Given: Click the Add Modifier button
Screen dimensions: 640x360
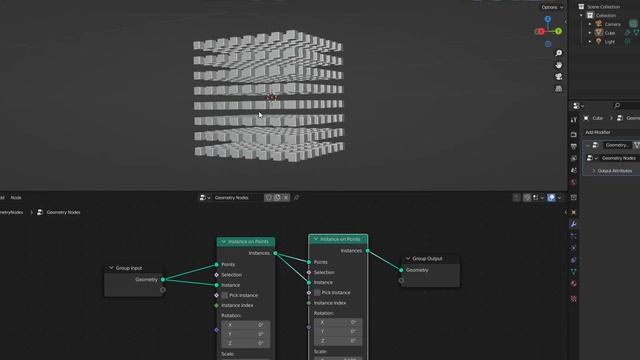Looking at the screenshot, I should coord(598,132).
